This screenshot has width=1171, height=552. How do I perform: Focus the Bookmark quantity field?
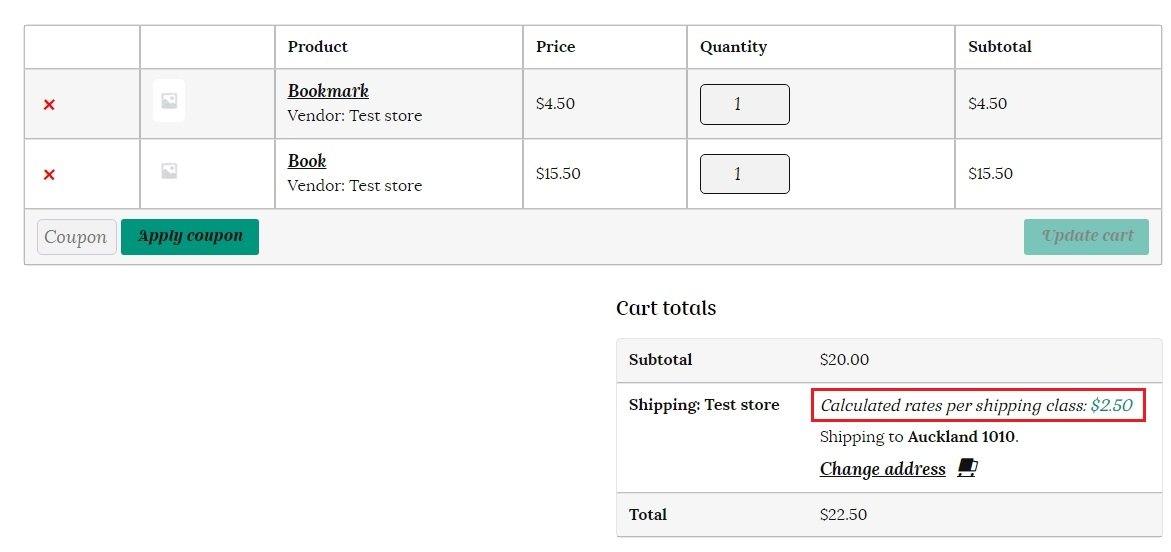click(744, 104)
